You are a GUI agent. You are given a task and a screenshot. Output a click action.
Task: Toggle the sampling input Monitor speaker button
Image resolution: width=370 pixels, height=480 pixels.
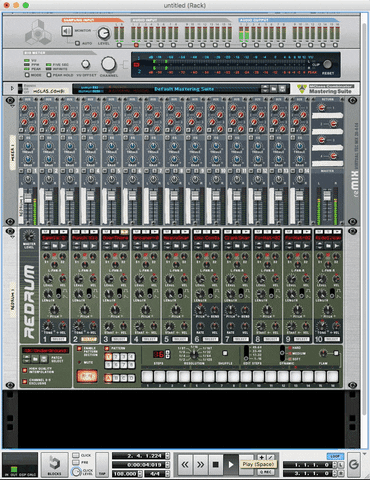(67, 31)
